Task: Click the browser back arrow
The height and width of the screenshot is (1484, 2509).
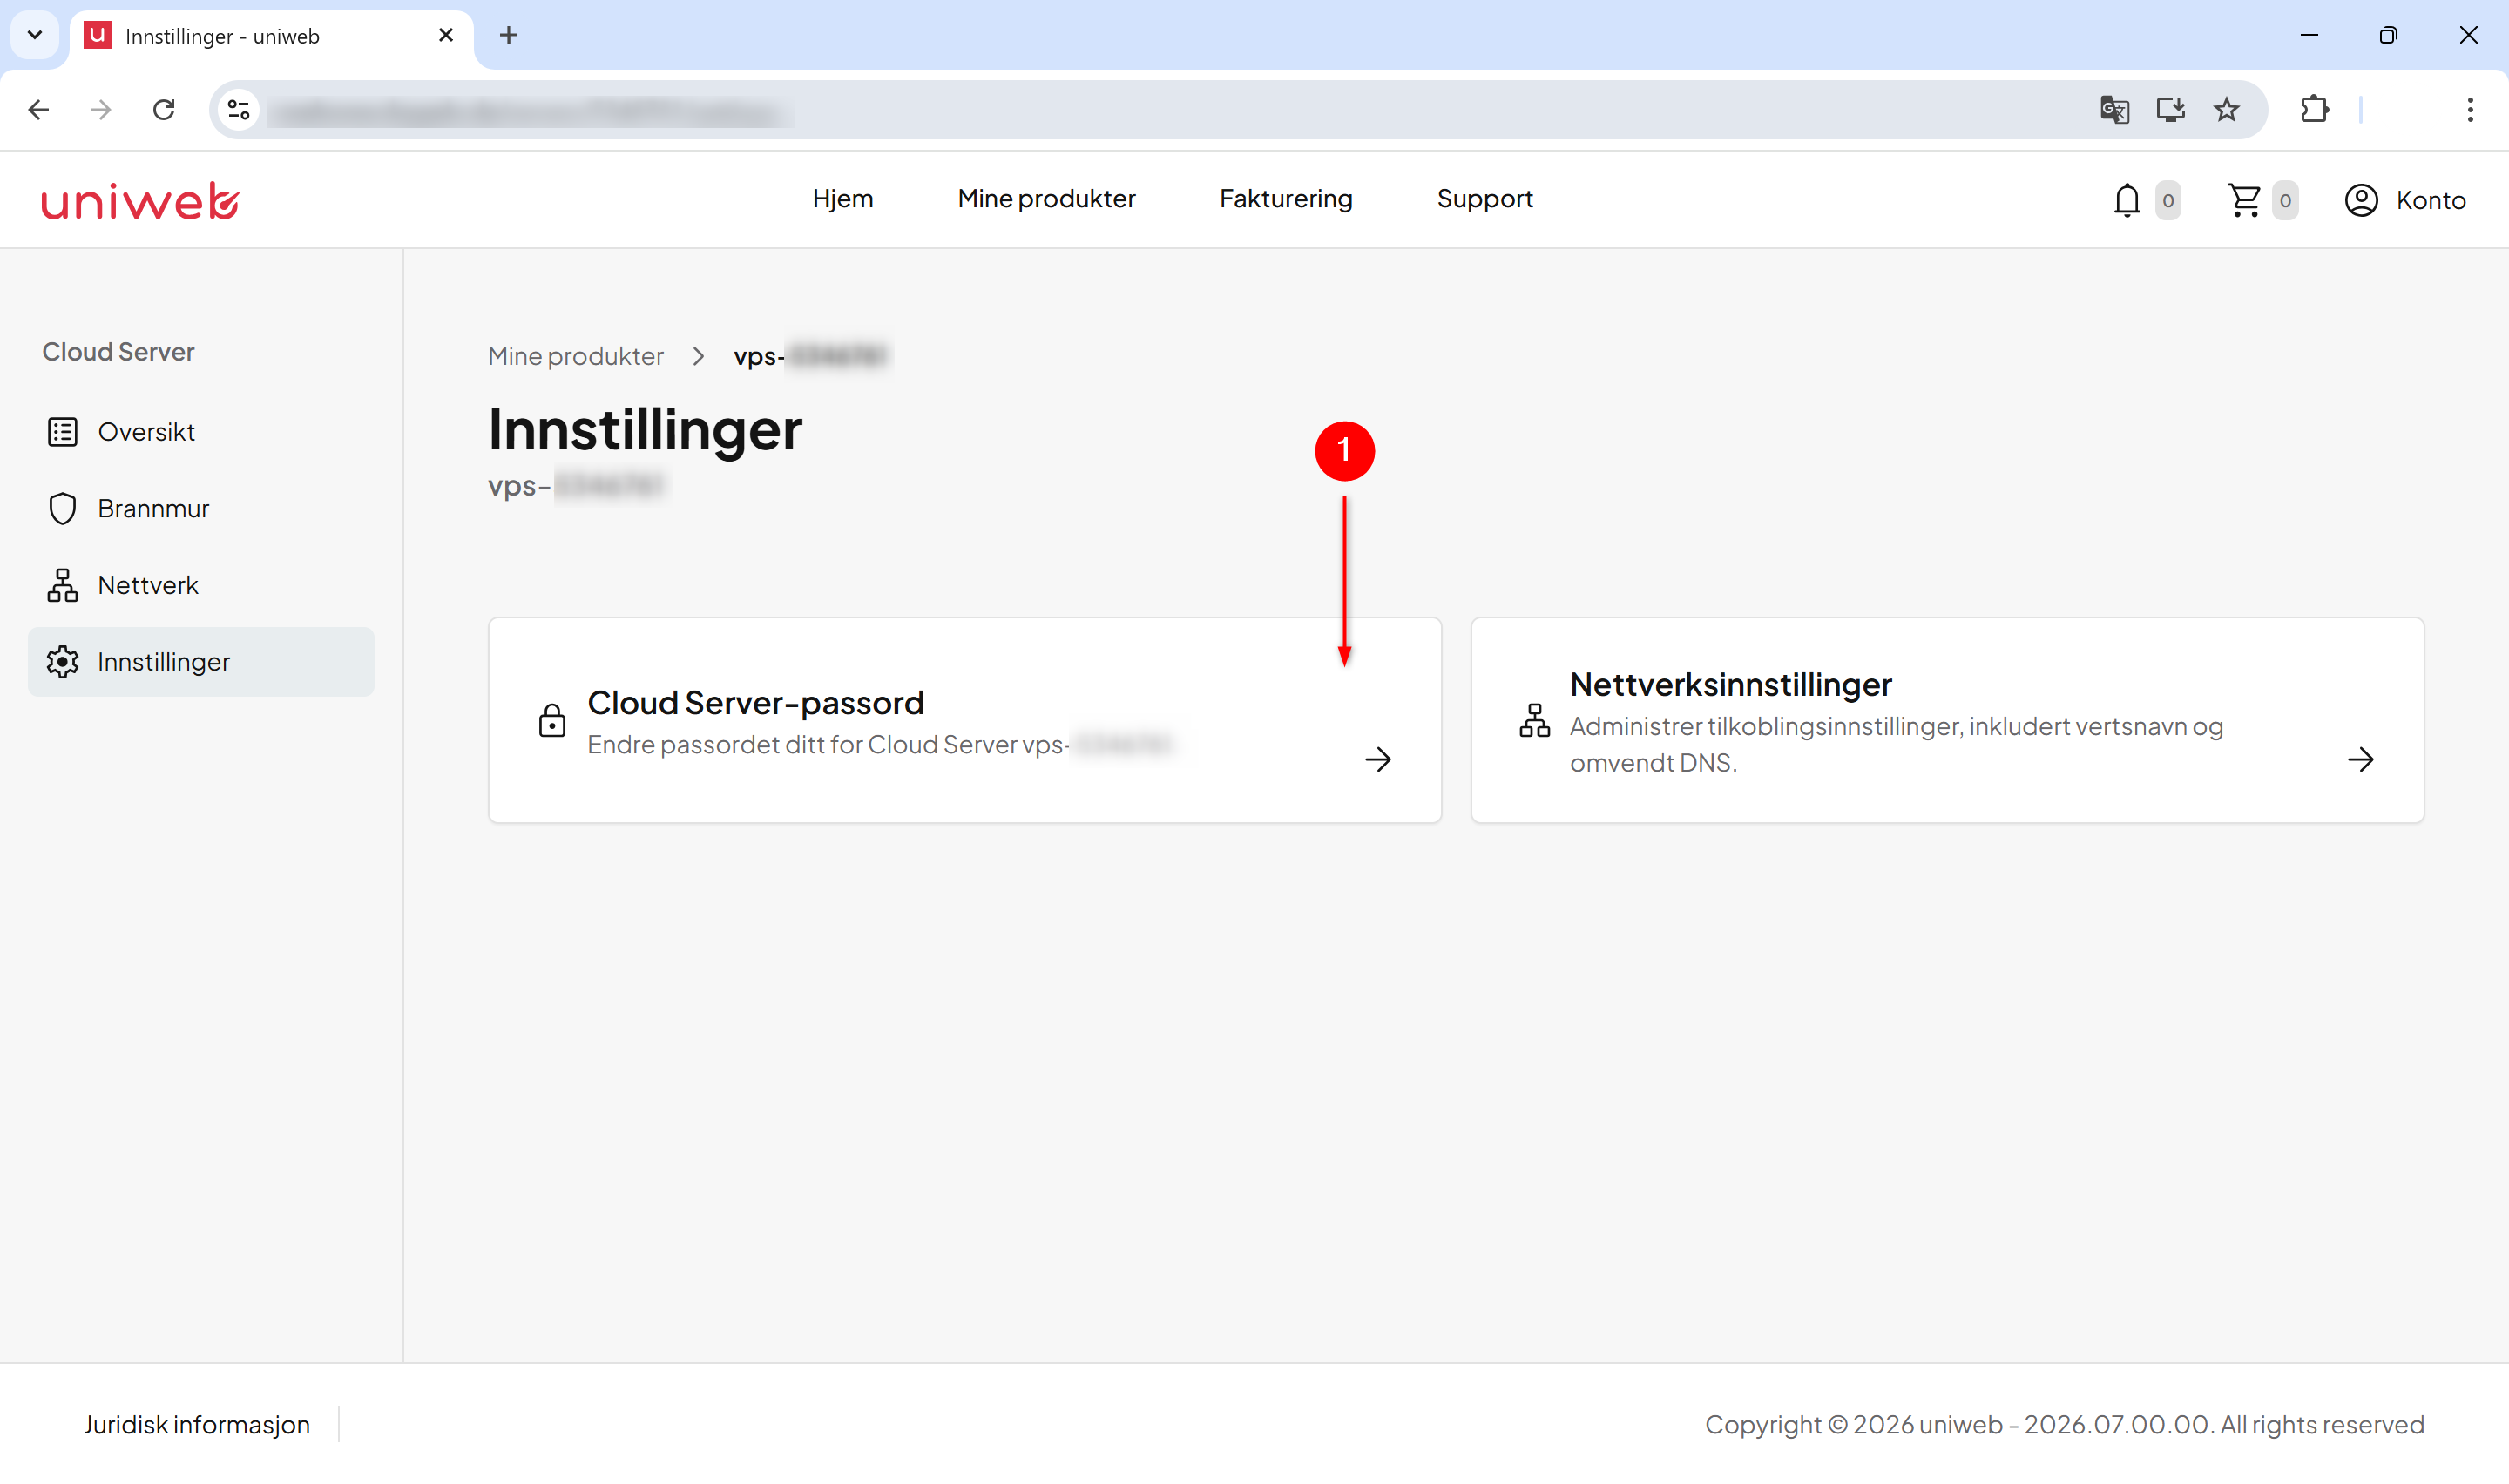Action: click(38, 110)
